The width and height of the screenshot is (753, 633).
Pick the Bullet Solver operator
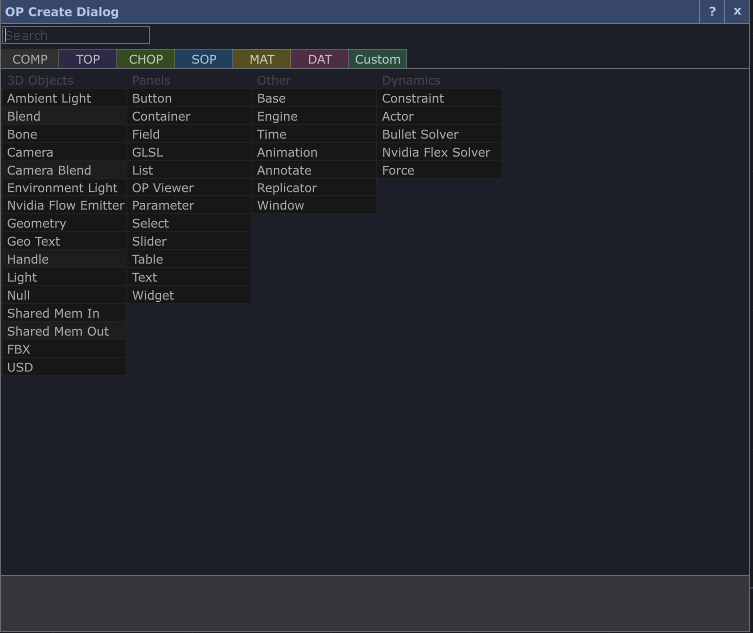click(420, 135)
